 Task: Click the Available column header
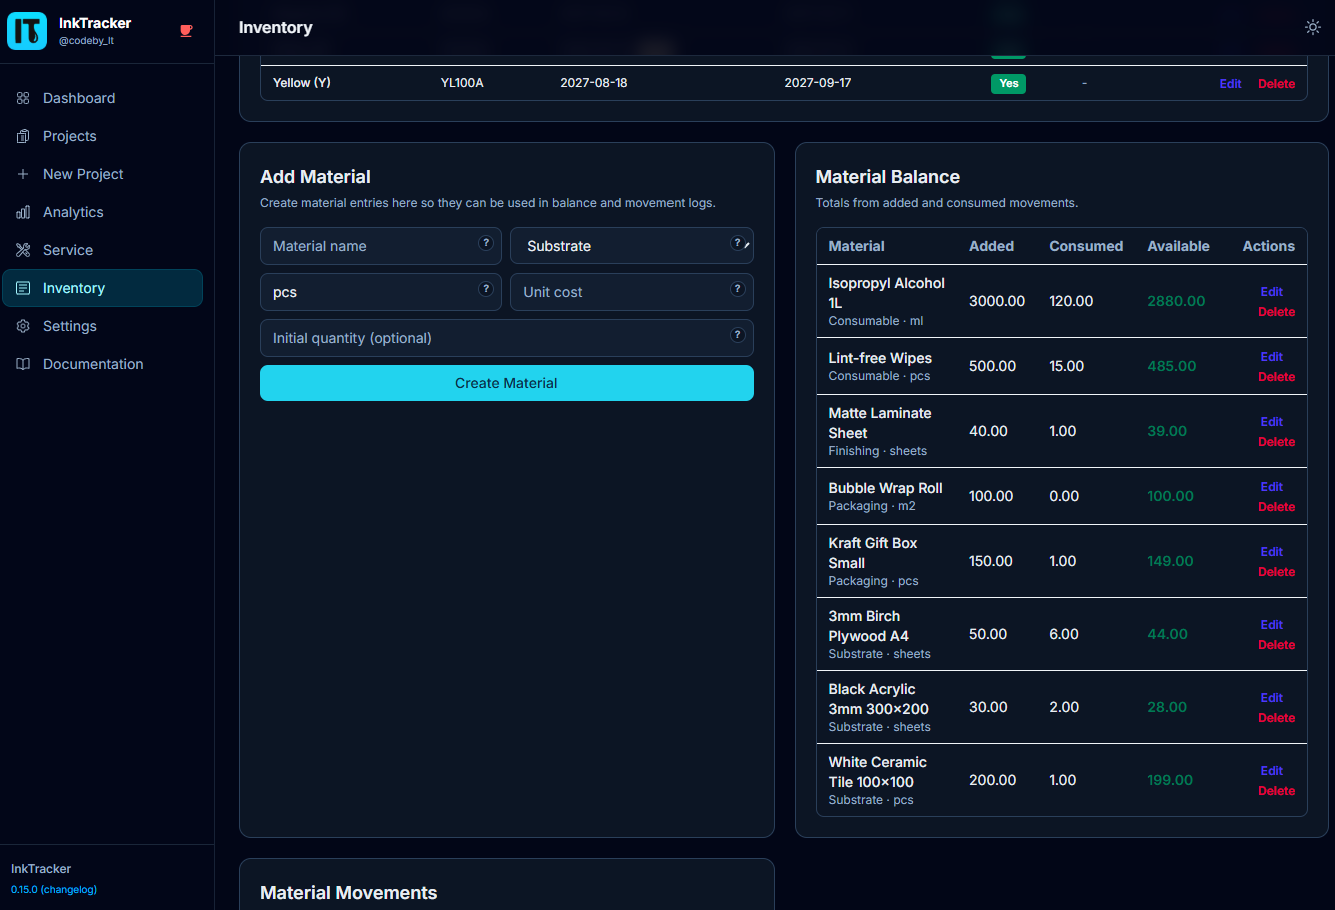pos(1178,246)
